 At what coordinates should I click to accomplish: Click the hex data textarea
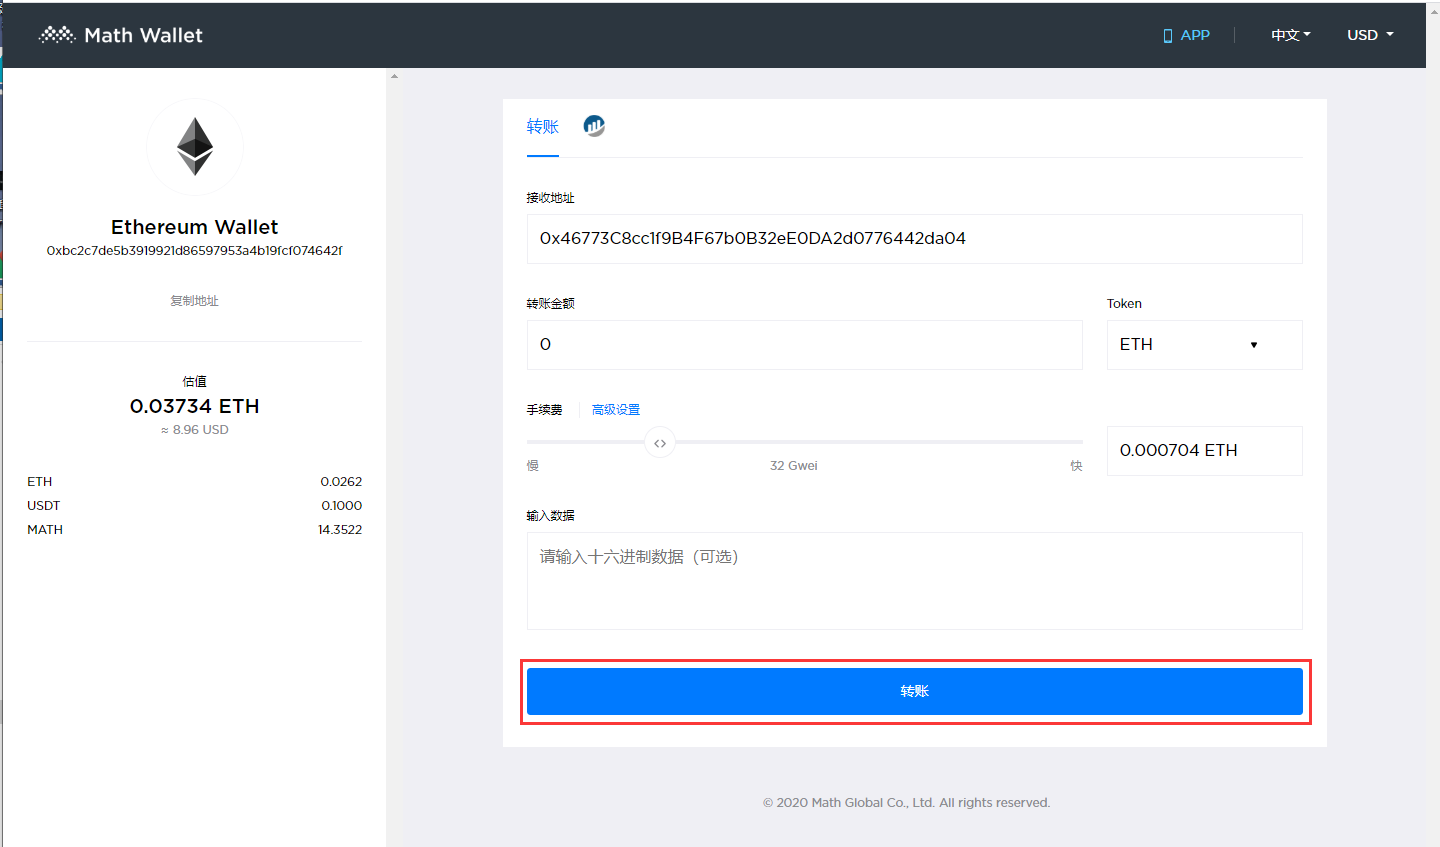tap(914, 581)
